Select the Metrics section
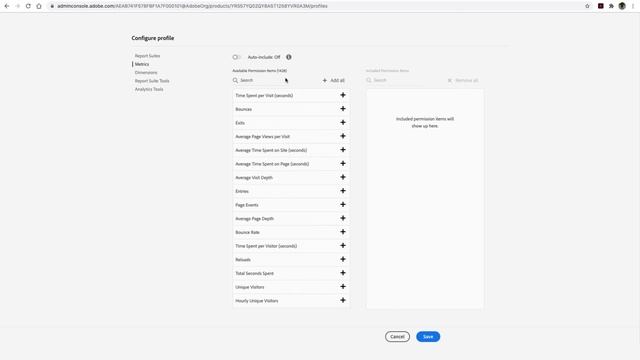 [142, 64]
